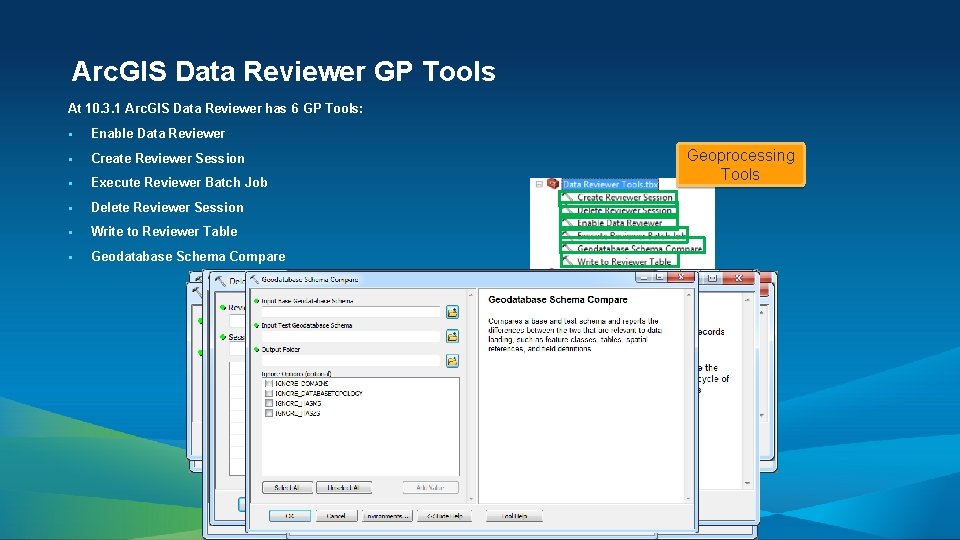The image size is (960, 540).
Task: Click the 'Write to Reviewer Table' bullet text
Action: click(164, 231)
